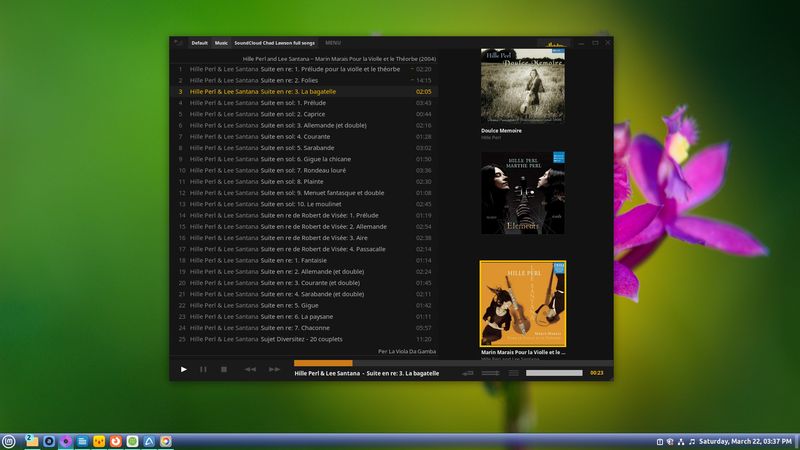
Task: Select track 15 Robert de Visée: Allemande
Action: coord(305,227)
